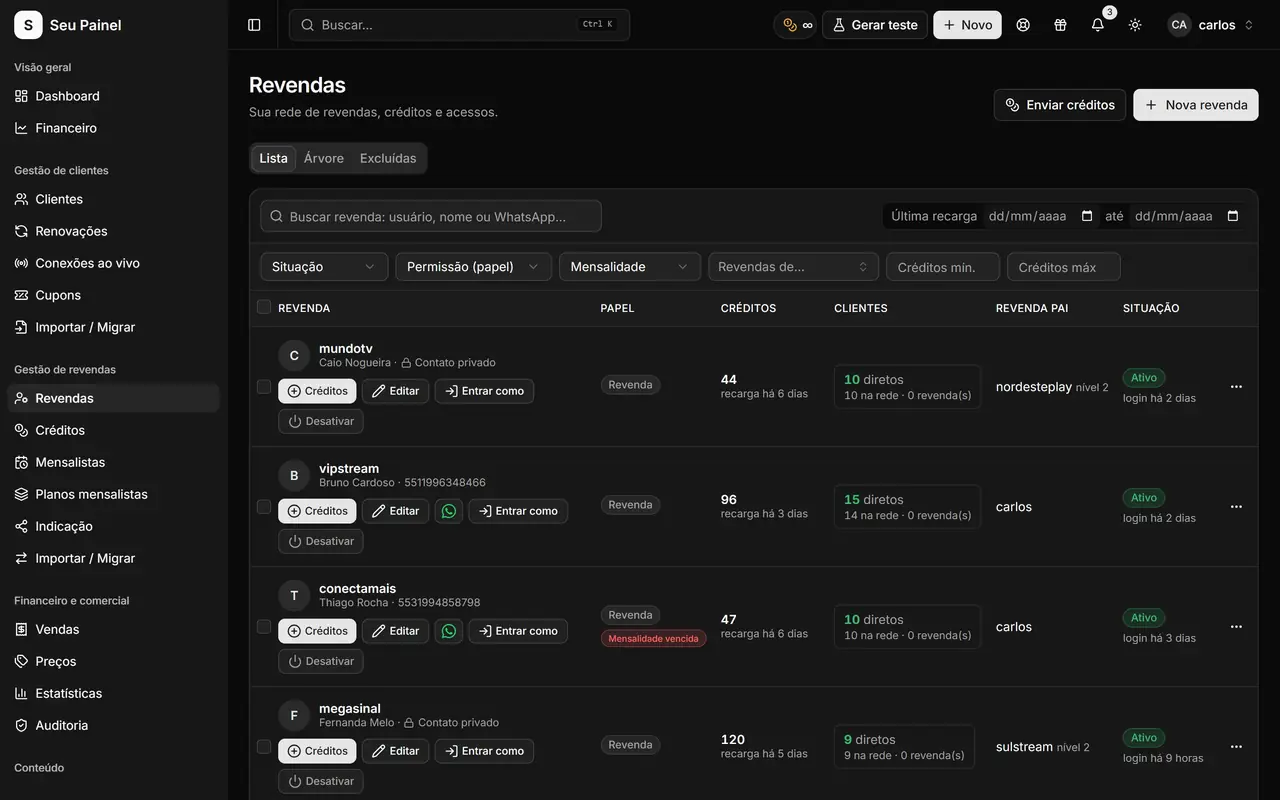Screen dimensions: 1280x800
Task: Click the Enviar créditos button
Action: point(1060,105)
